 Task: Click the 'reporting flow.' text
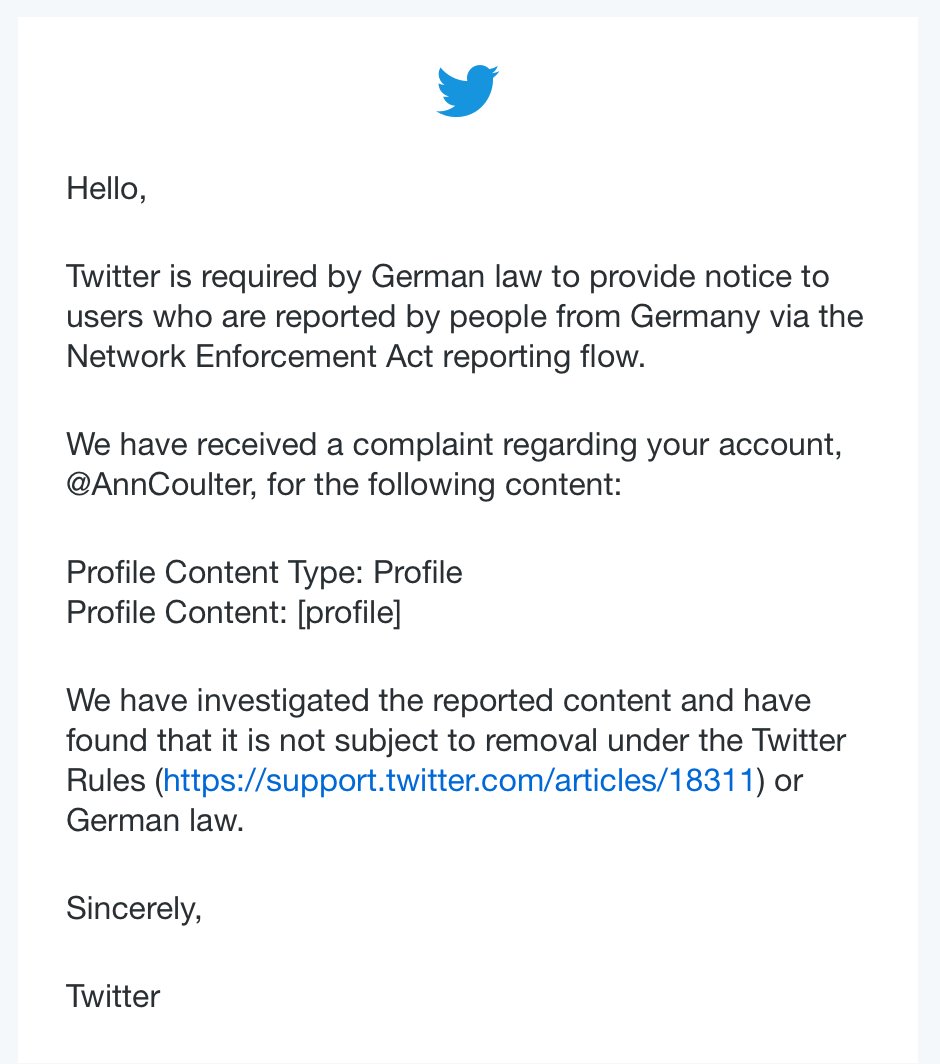point(544,357)
